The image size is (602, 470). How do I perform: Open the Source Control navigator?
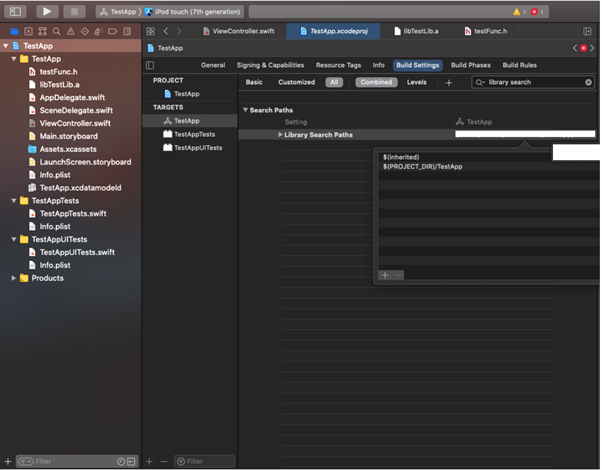click(28, 31)
